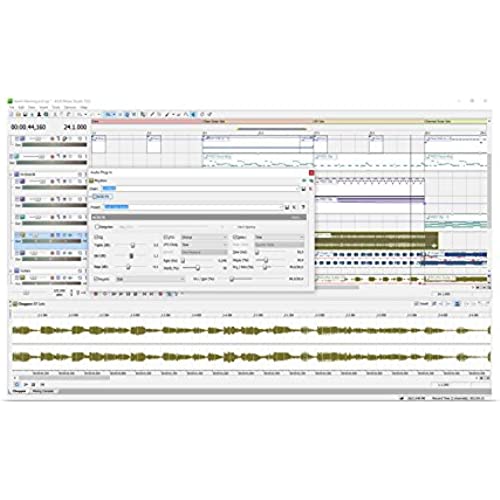Click the save preset icon beside Preset field
Viewport: 500px width, 500px height.
(287, 207)
